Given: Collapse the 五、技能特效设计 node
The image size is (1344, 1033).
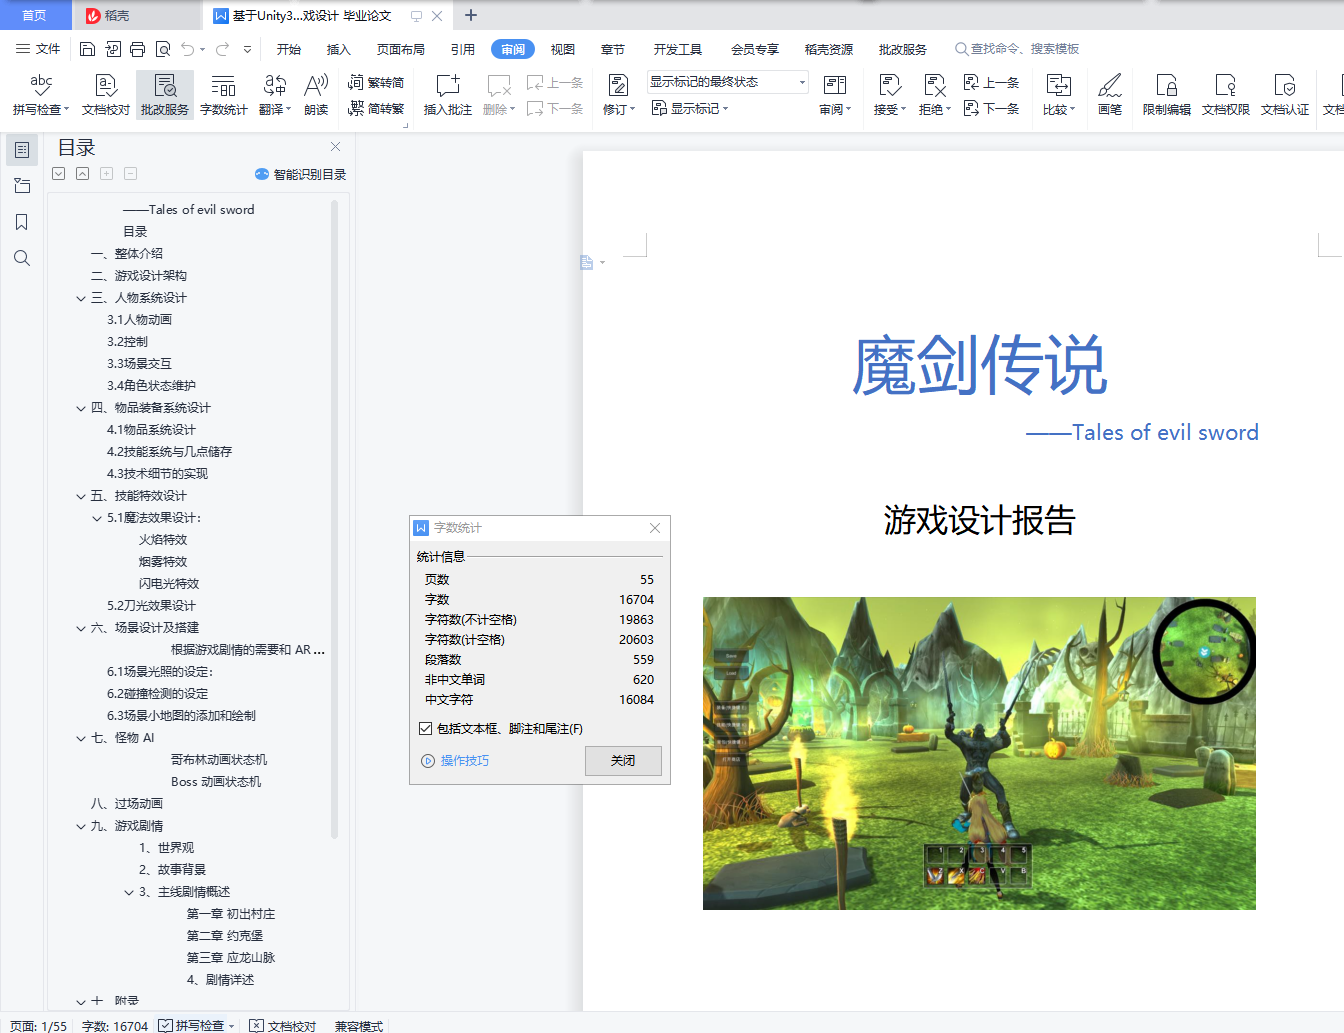Looking at the screenshot, I should [x=81, y=496].
